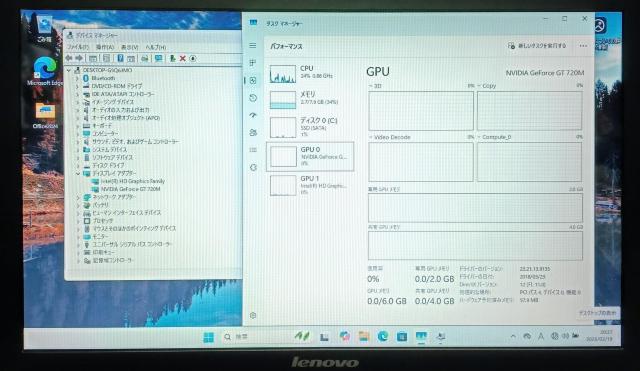Open Windows Start button on taskbar
The height and width of the screenshot is (371, 640).
click(209, 337)
